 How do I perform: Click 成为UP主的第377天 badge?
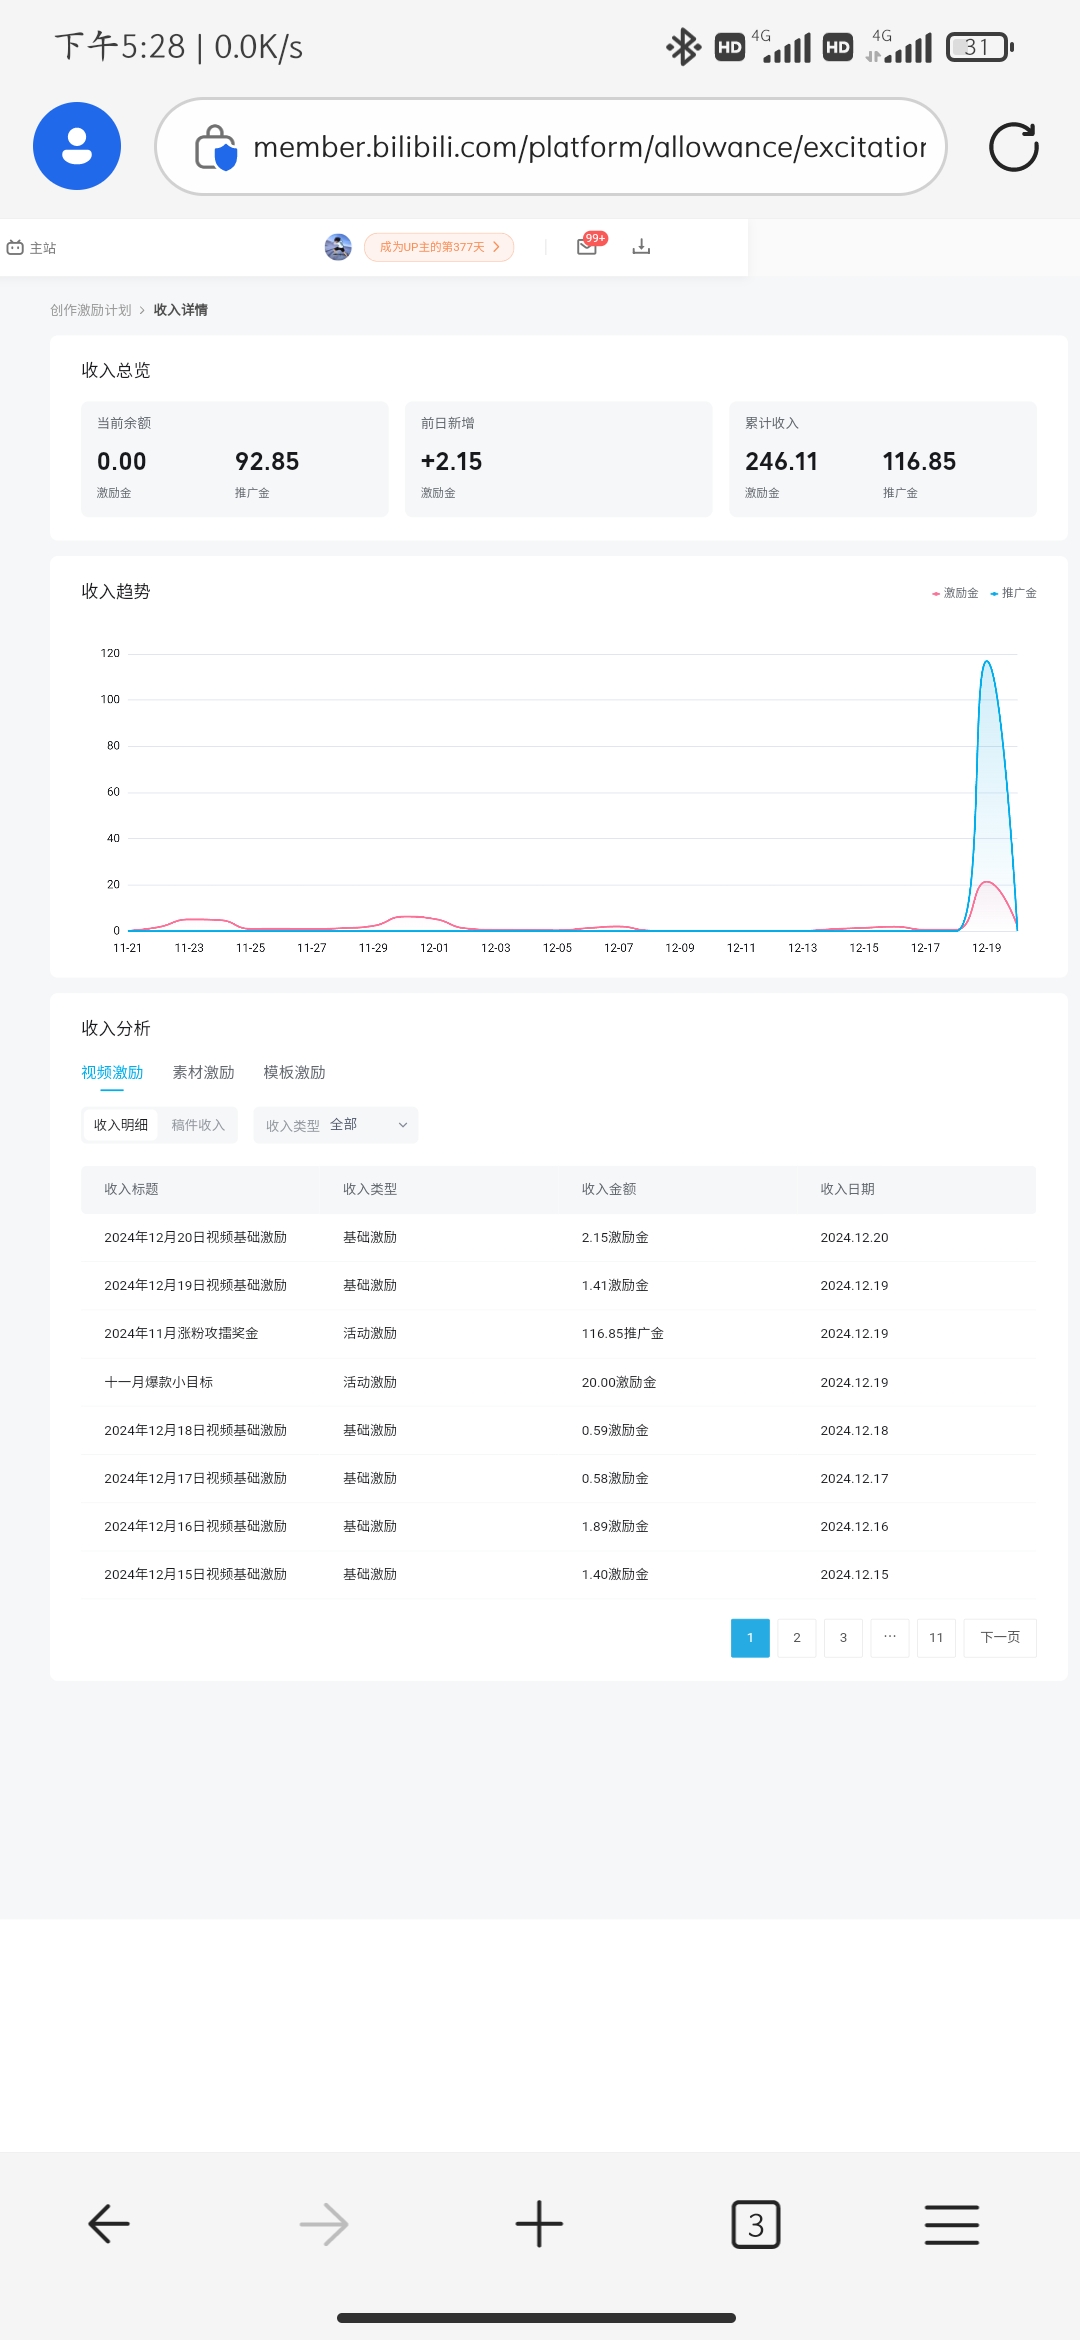point(439,247)
